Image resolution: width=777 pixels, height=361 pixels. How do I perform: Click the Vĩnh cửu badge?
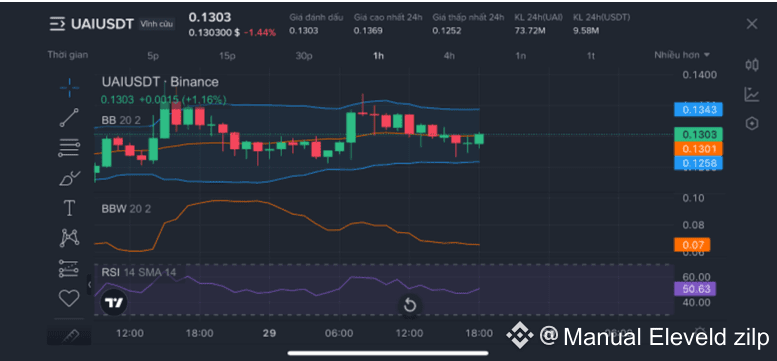click(156, 24)
